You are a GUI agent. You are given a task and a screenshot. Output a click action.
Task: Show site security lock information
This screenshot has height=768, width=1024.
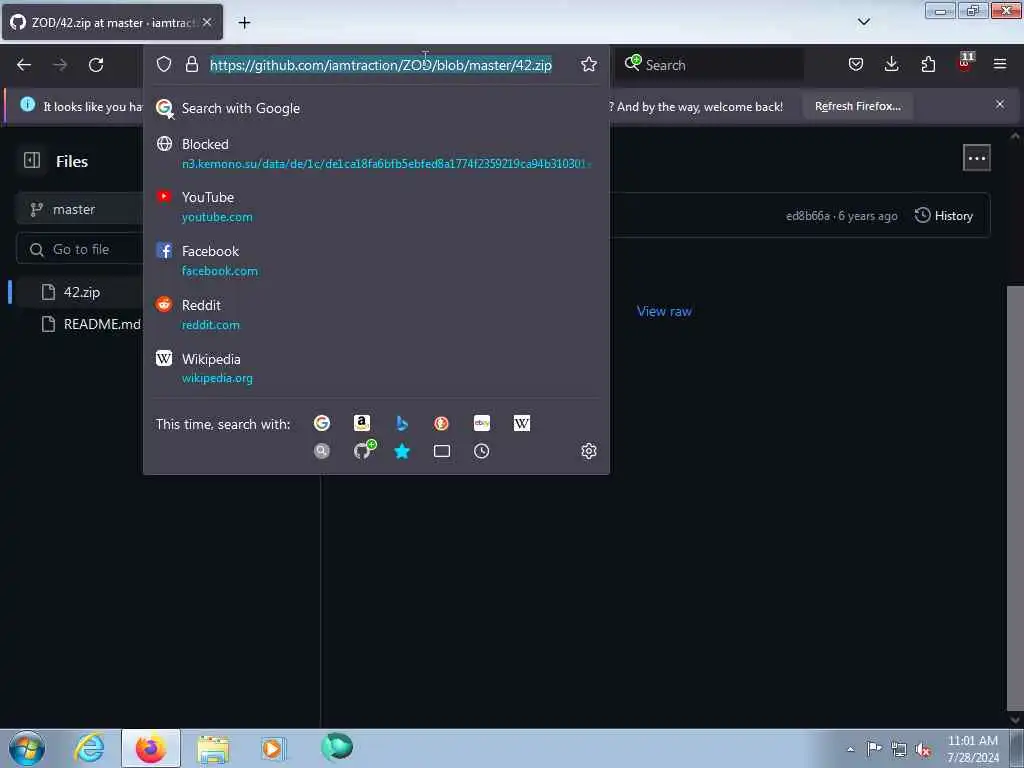point(191,64)
